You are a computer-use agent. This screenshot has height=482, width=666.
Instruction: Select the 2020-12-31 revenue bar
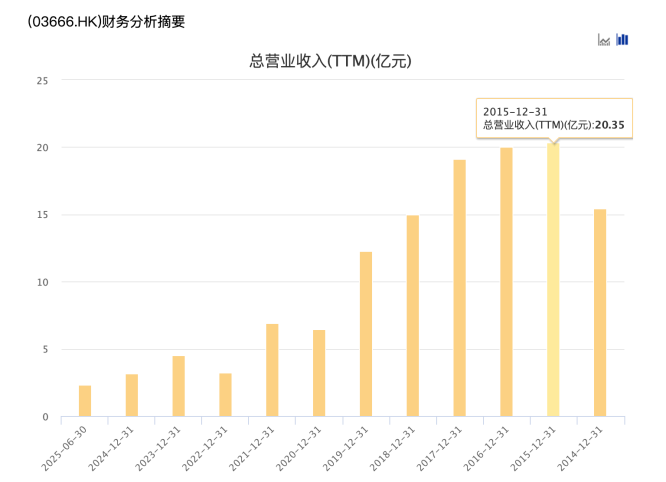click(319, 373)
